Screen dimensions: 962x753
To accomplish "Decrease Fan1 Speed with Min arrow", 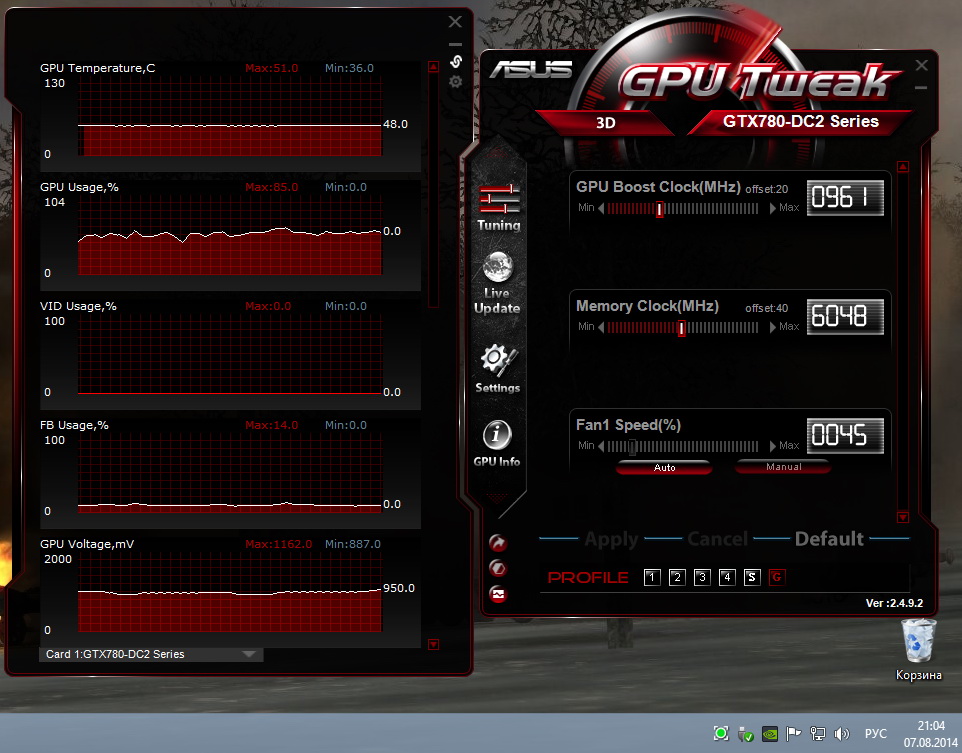I will [x=601, y=446].
